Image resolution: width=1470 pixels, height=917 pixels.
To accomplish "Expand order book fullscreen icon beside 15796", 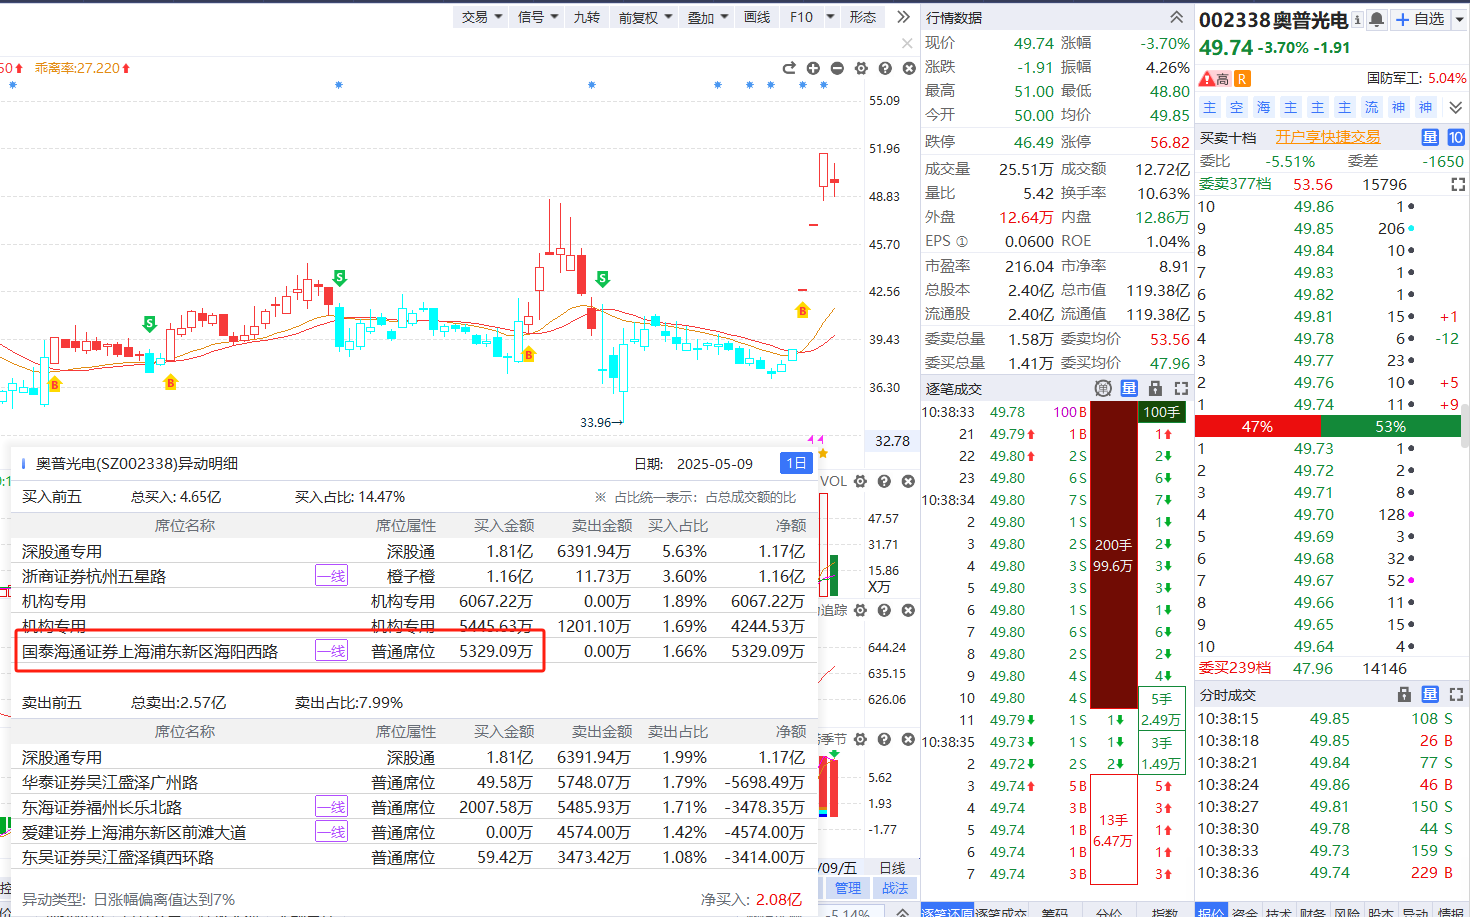I will [x=1458, y=185].
